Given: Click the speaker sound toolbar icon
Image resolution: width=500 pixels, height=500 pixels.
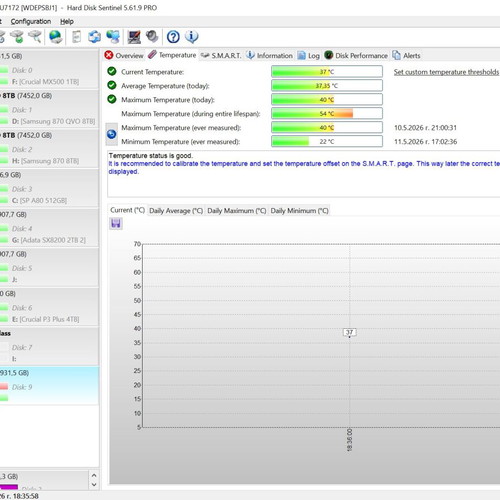Looking at the screenshot, I should [152, 37].
